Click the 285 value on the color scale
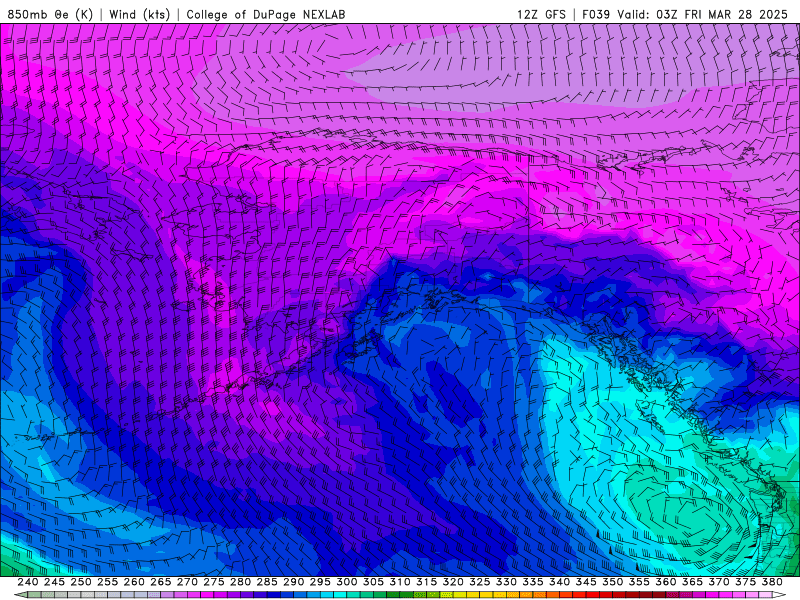 (267, 582)
